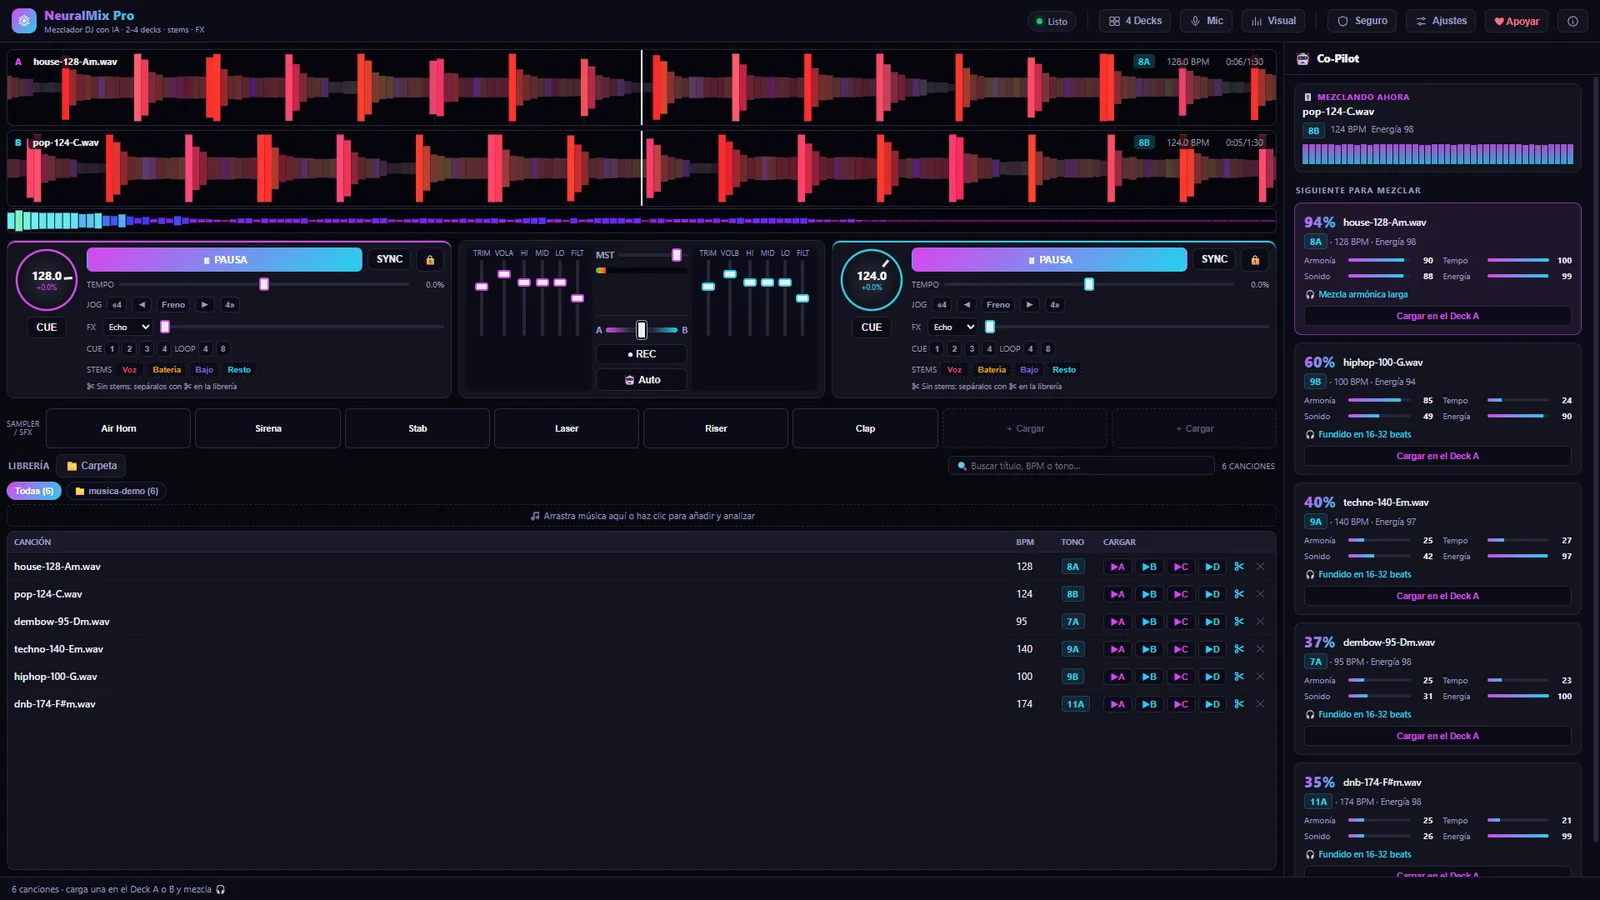Jump Deck A back 4 beats
The image size is (1600, 900).
117,305
